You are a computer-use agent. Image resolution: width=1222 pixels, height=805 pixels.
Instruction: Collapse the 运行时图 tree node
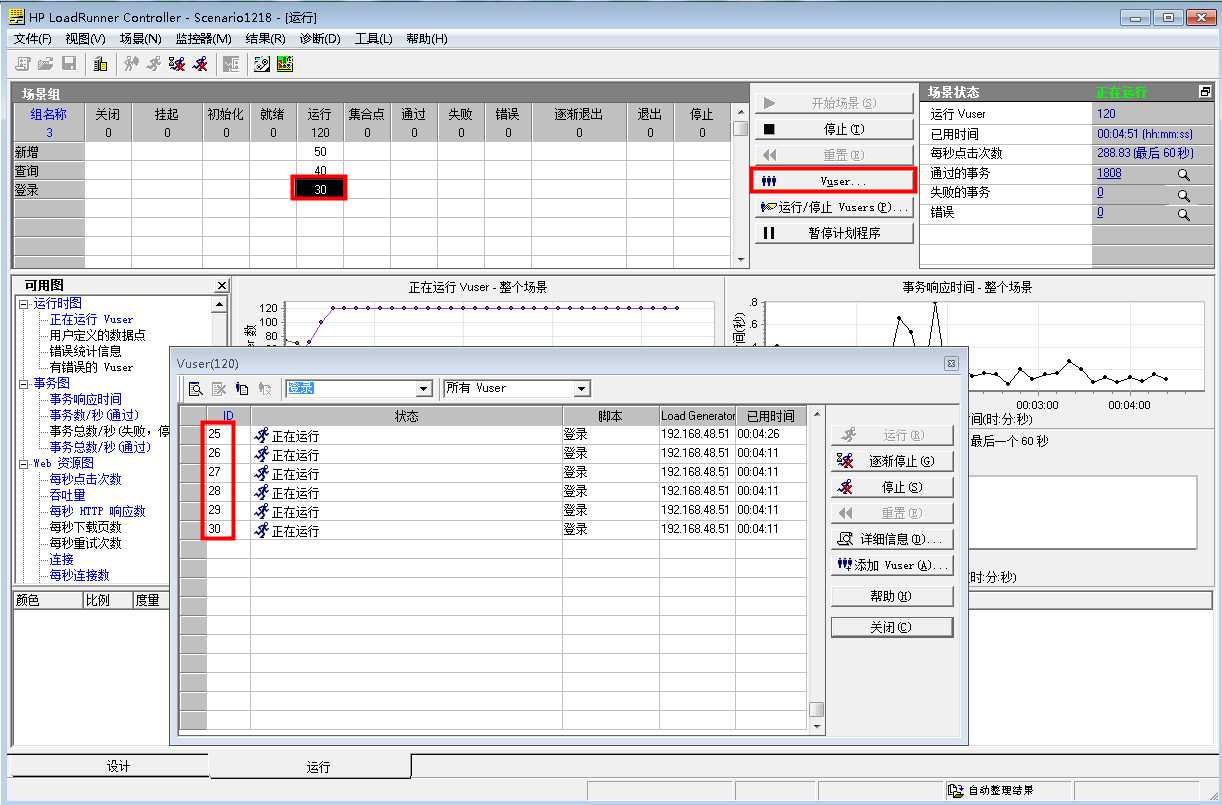[x=23, y=303]
